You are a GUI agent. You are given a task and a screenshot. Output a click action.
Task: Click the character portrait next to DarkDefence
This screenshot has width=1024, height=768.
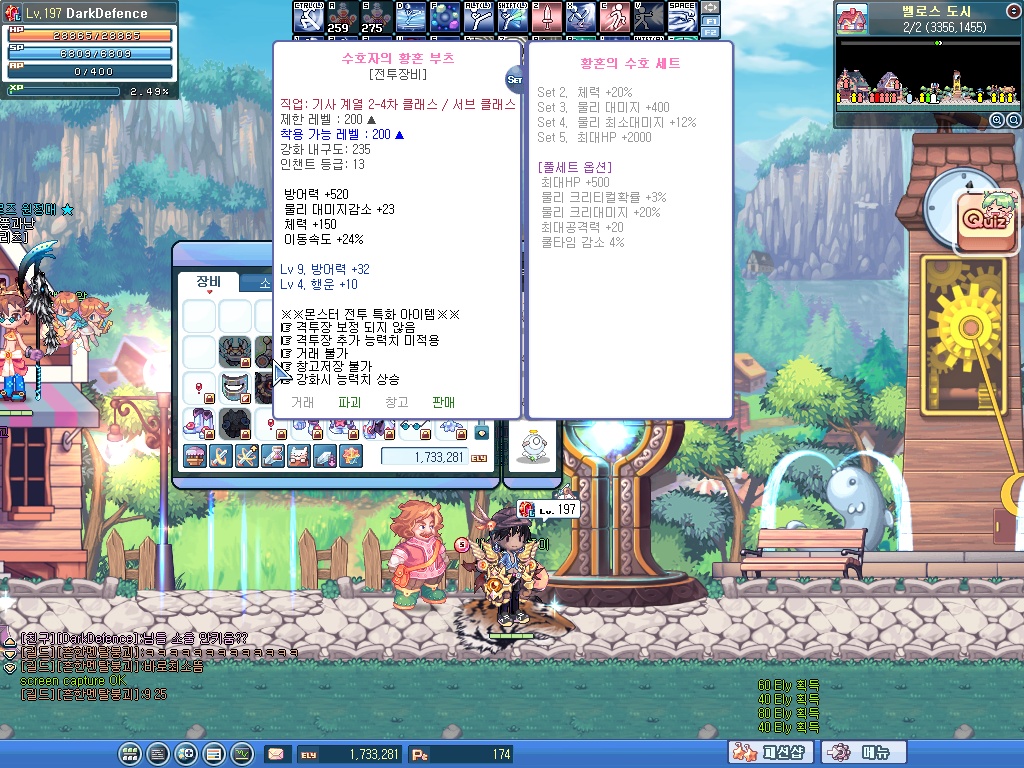(x=12, y=12)
